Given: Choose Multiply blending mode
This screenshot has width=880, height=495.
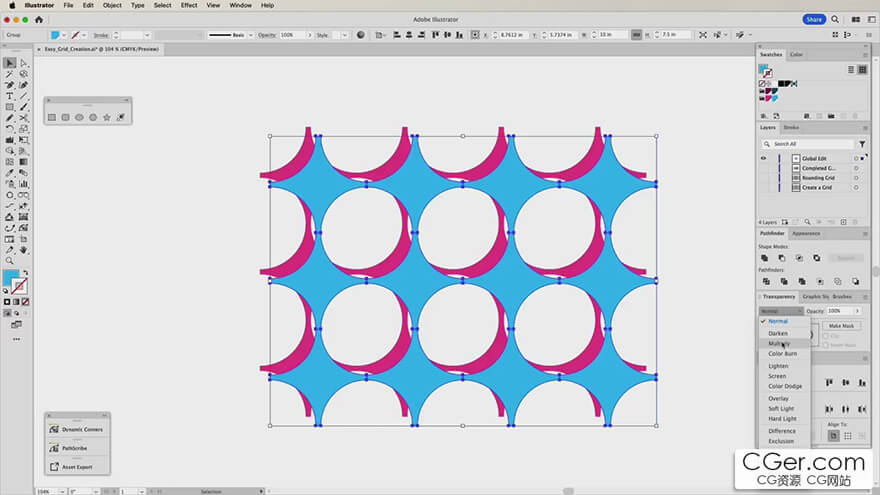Looking at the screenshot, I should pyautogui.click(x=779, y=343).
